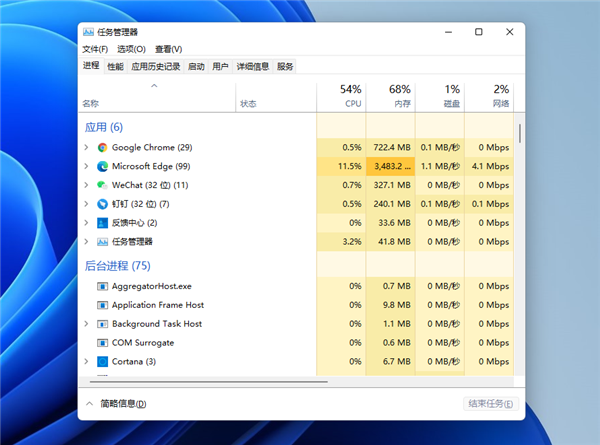The height and width of the screenshot is (445, 600).
Task: Open the 选项(O) menu
Action: click(x=131, y=49)
